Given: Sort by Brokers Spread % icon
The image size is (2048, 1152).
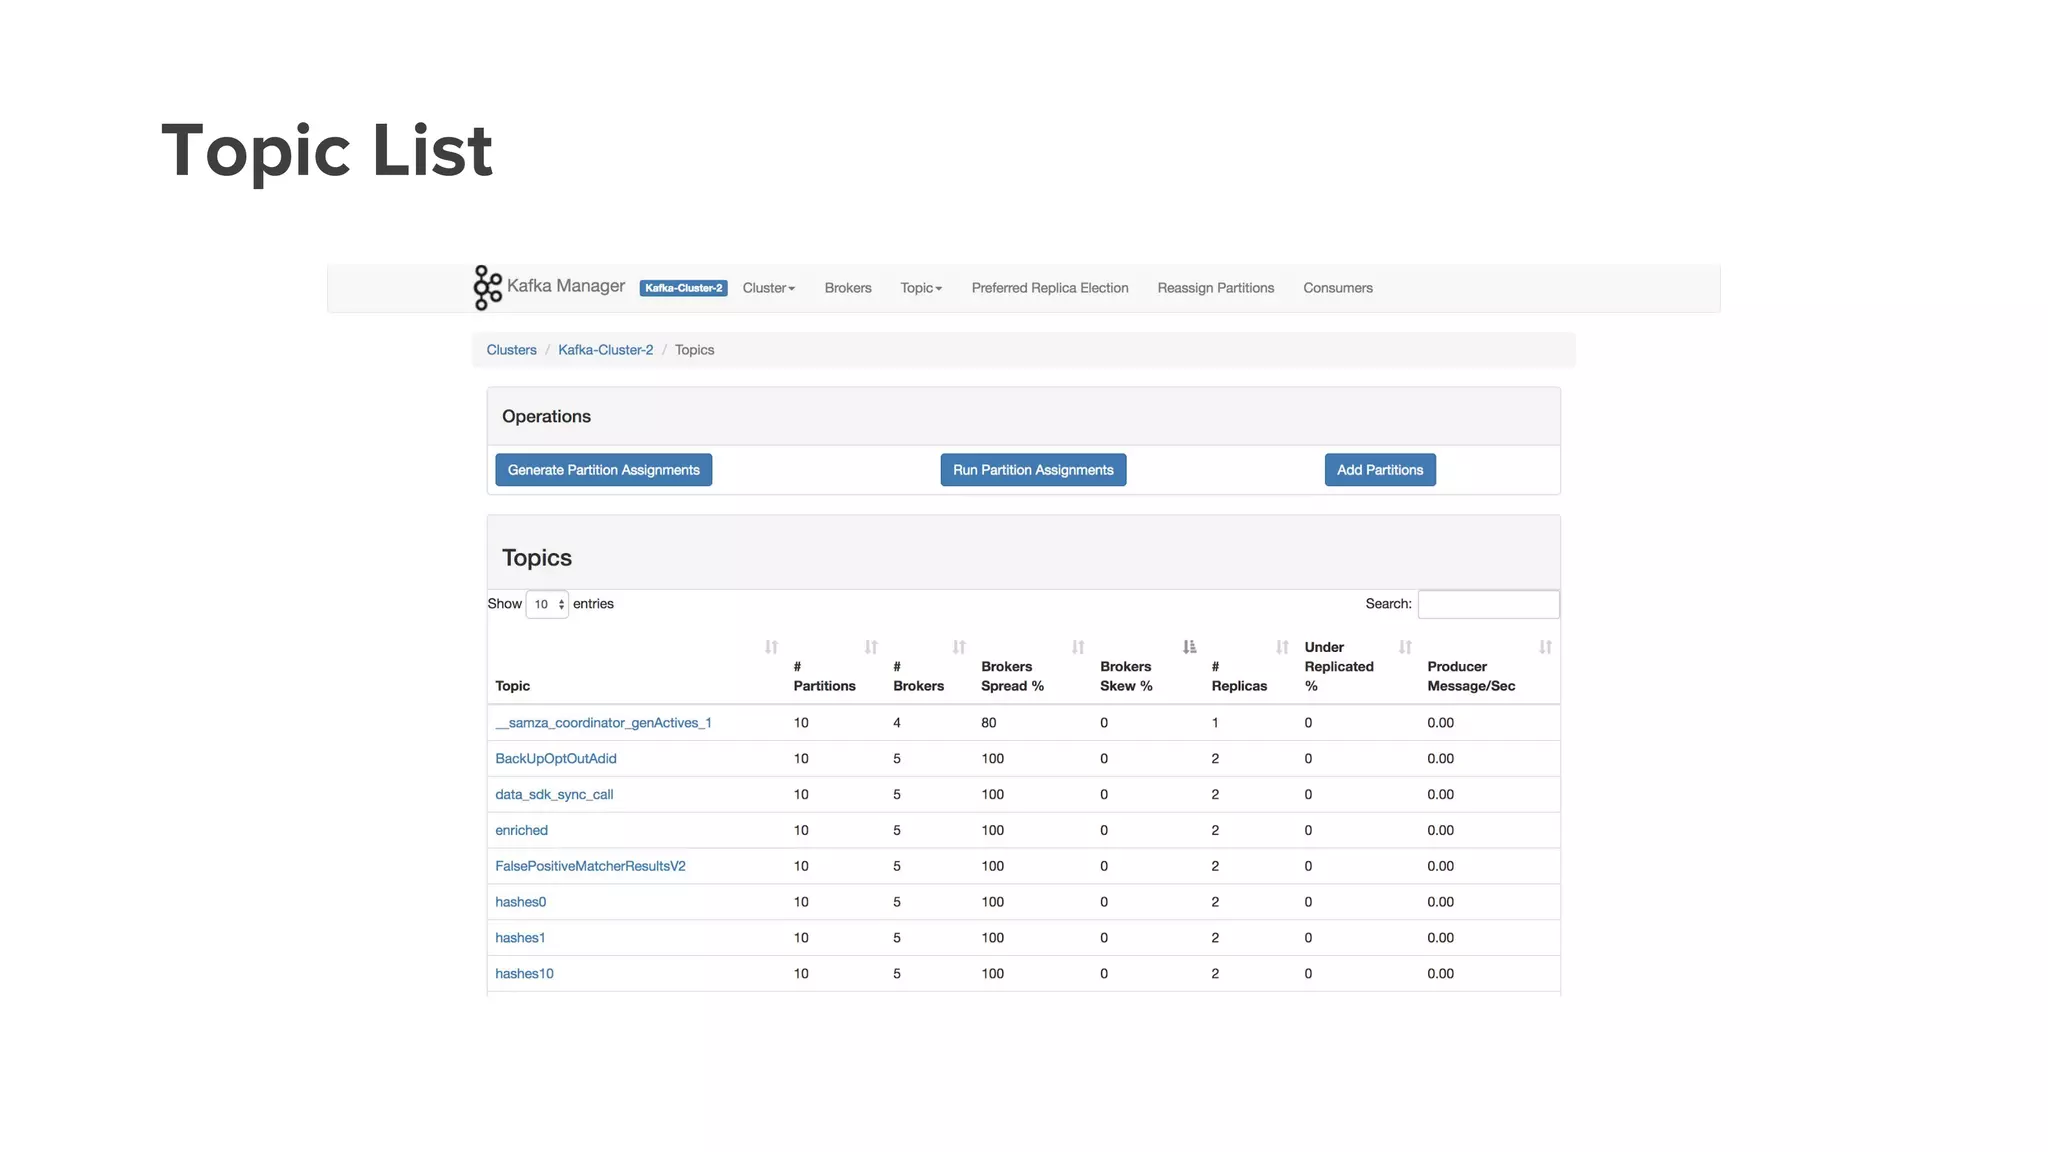Looking at the screenshot, I should click(1078, 647).
